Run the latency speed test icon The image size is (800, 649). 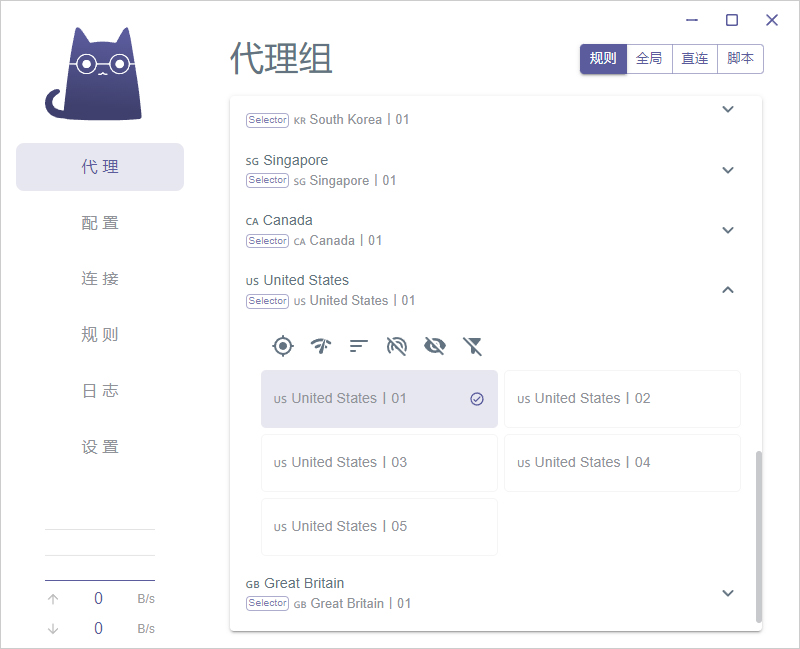pyautogui.click(x=321, y=346)
